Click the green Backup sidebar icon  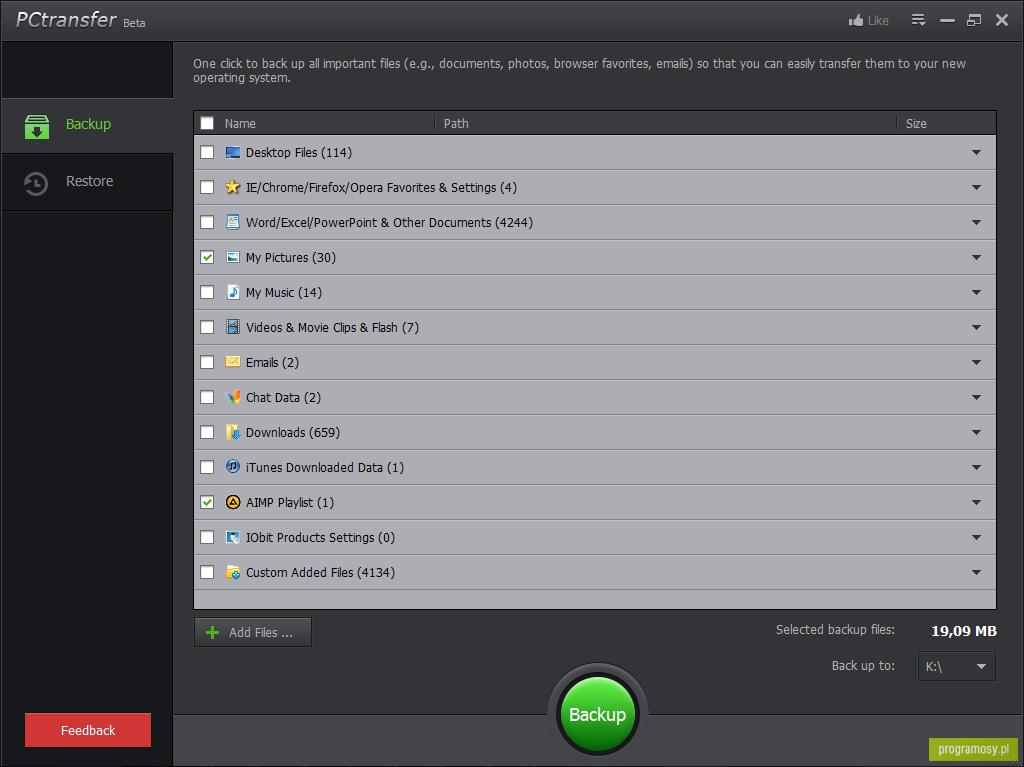click(37, 127)
